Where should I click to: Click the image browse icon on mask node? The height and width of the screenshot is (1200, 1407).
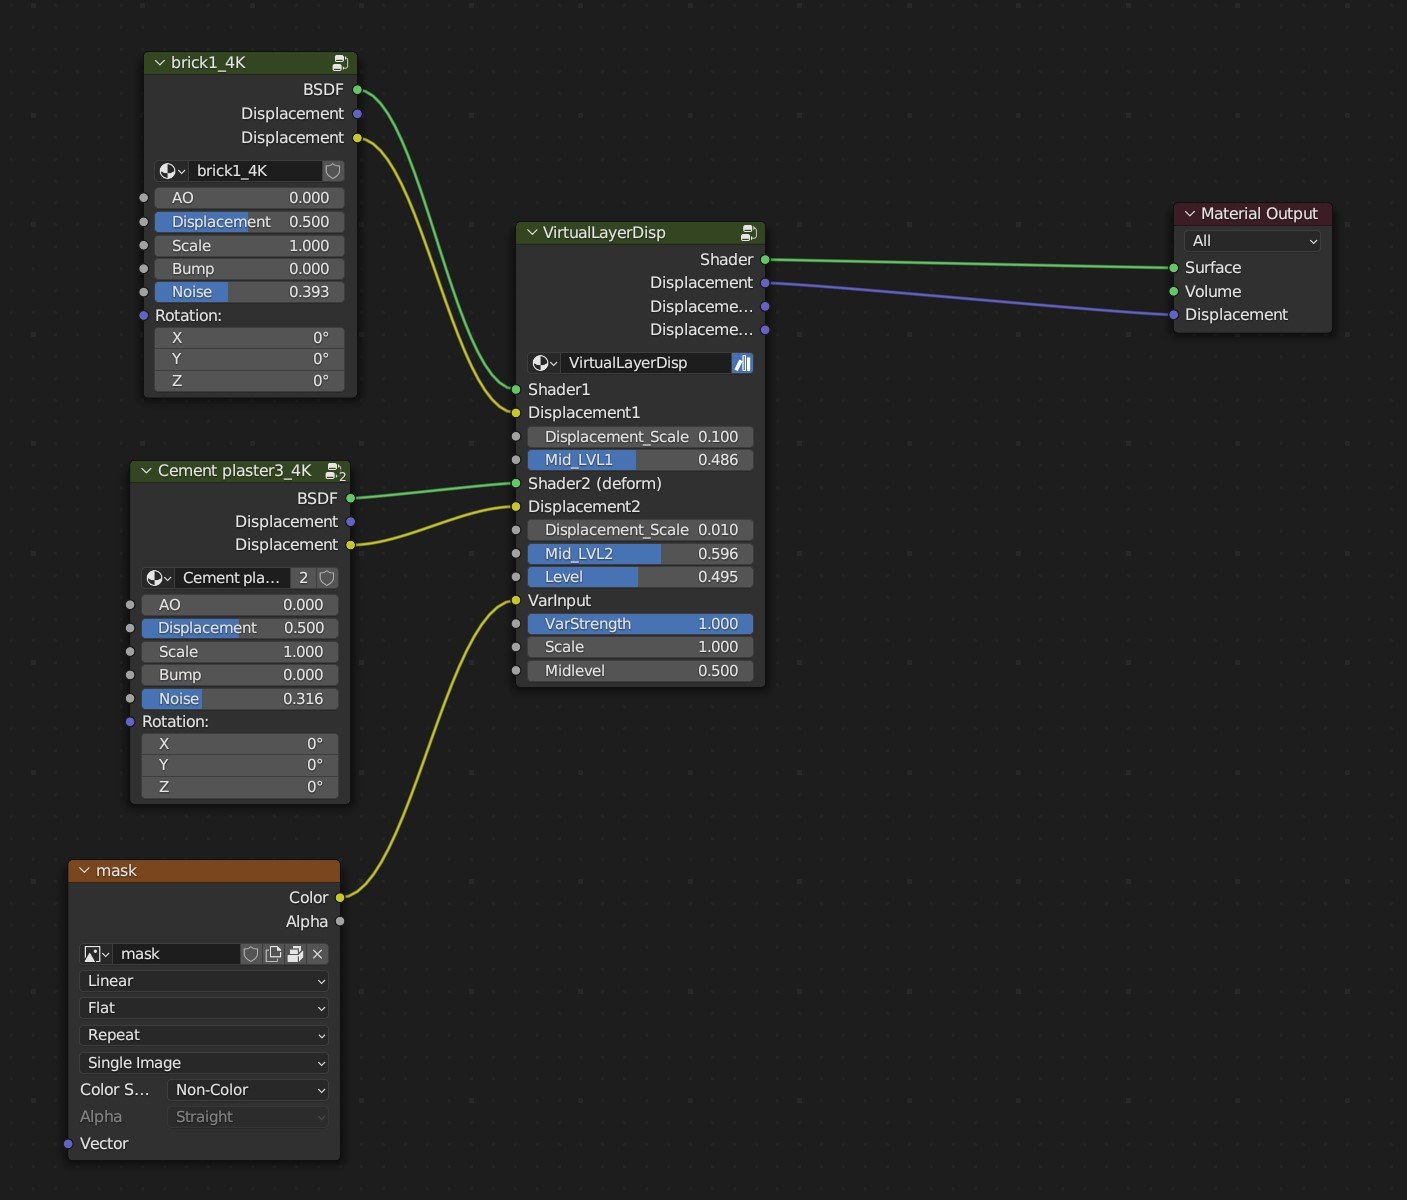tap(94, 953)
